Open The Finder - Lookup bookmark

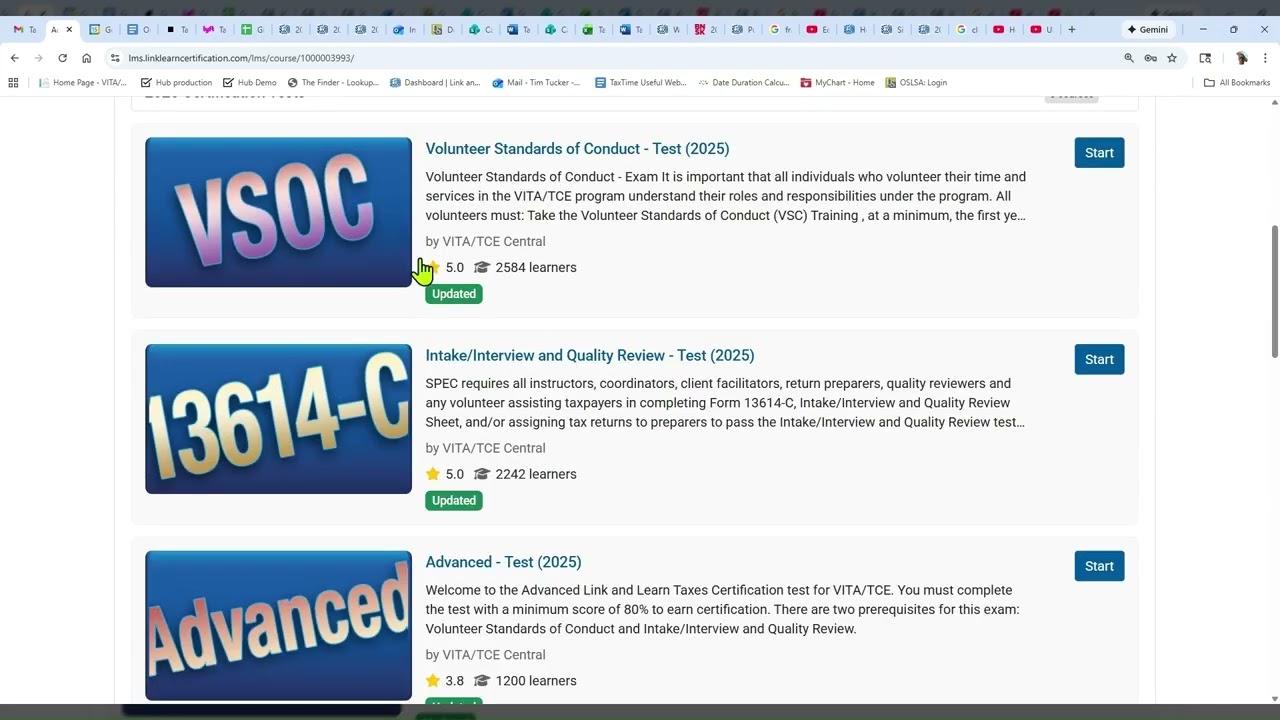pyautogui.click(x=333, y=83)
